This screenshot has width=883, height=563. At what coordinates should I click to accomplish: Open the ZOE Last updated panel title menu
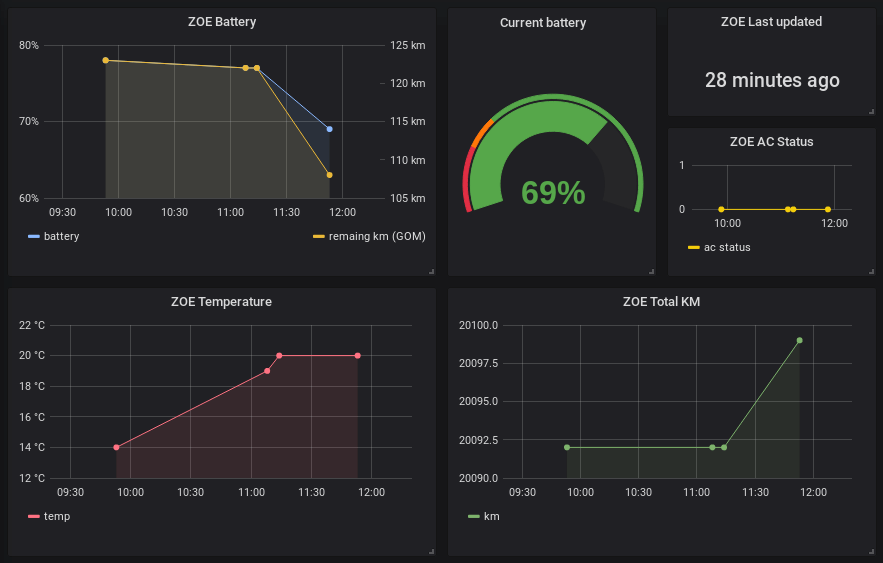pos(771,22)
